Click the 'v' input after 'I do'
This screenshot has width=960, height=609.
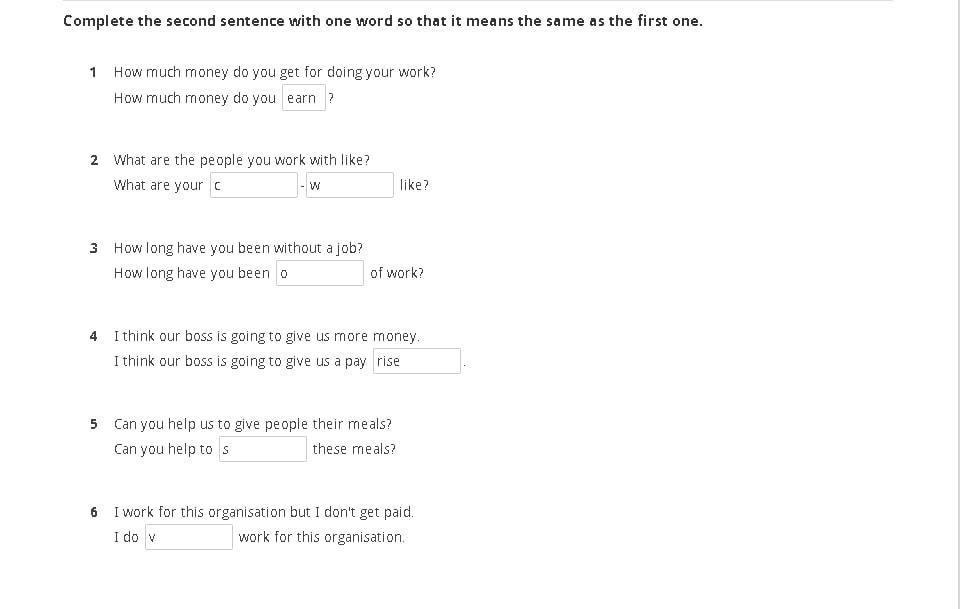pyautogui.click(x=189, y=537)
